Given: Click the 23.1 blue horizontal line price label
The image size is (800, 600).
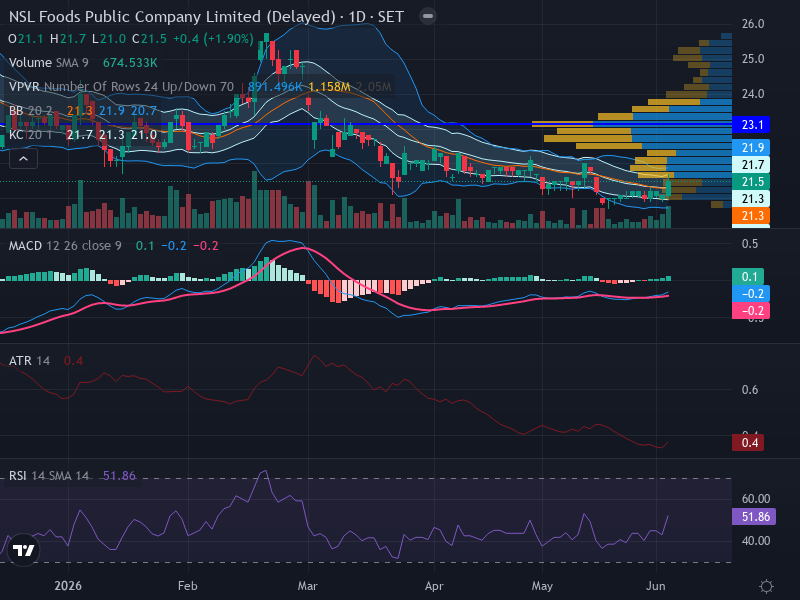Looking at the screenshot, I should [751, 124].
